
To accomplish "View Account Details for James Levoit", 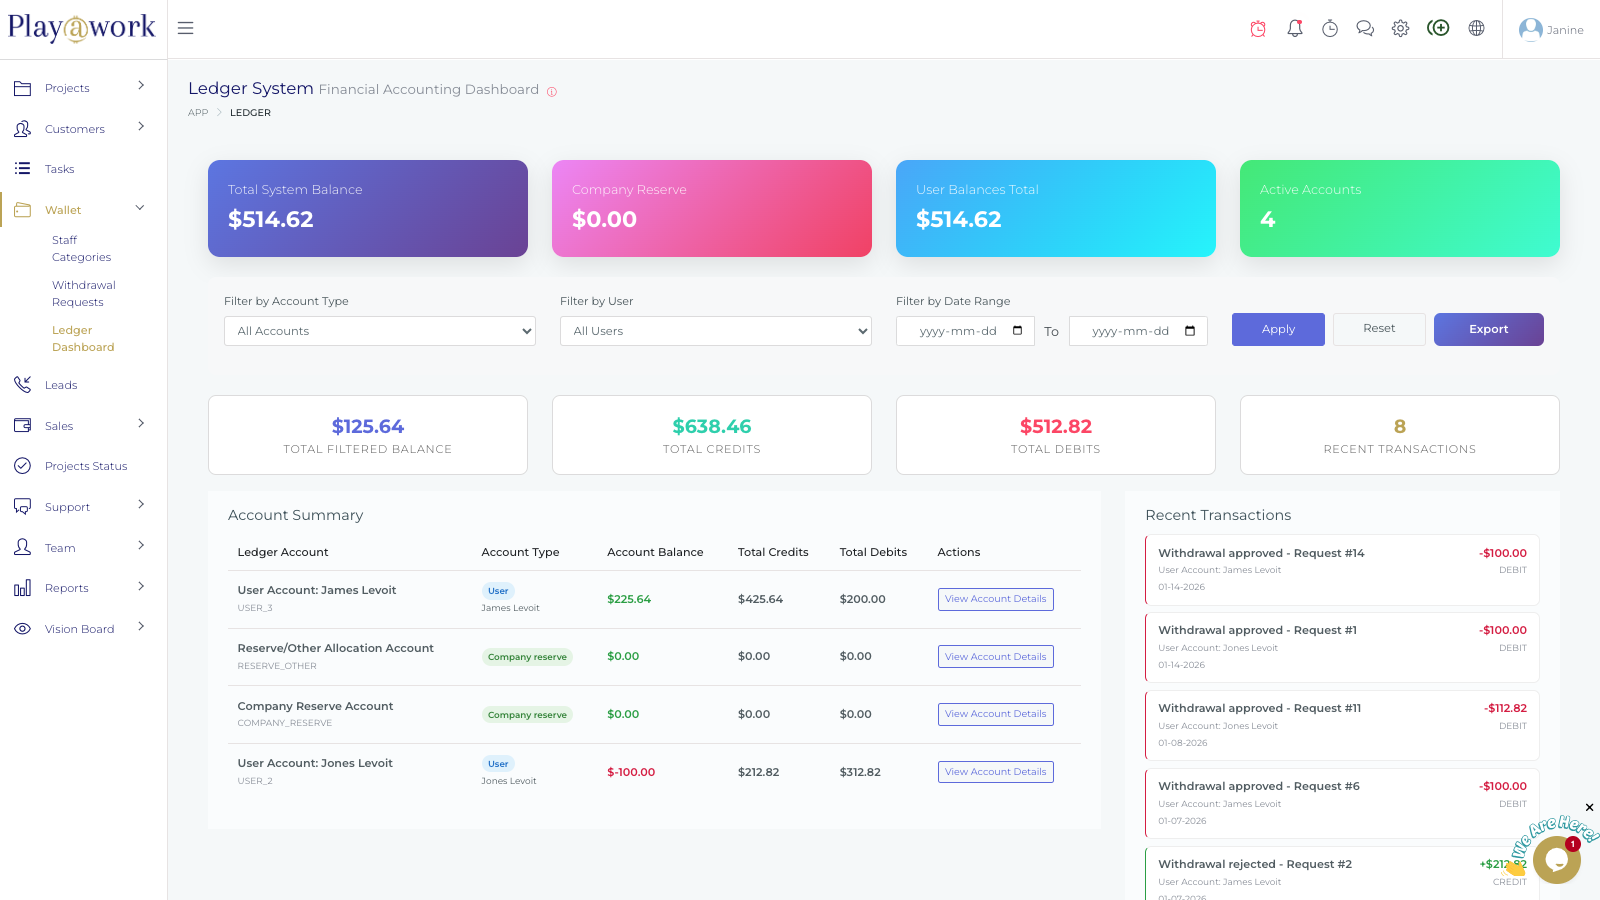I will pyautogui.click(x=995, y=599).
